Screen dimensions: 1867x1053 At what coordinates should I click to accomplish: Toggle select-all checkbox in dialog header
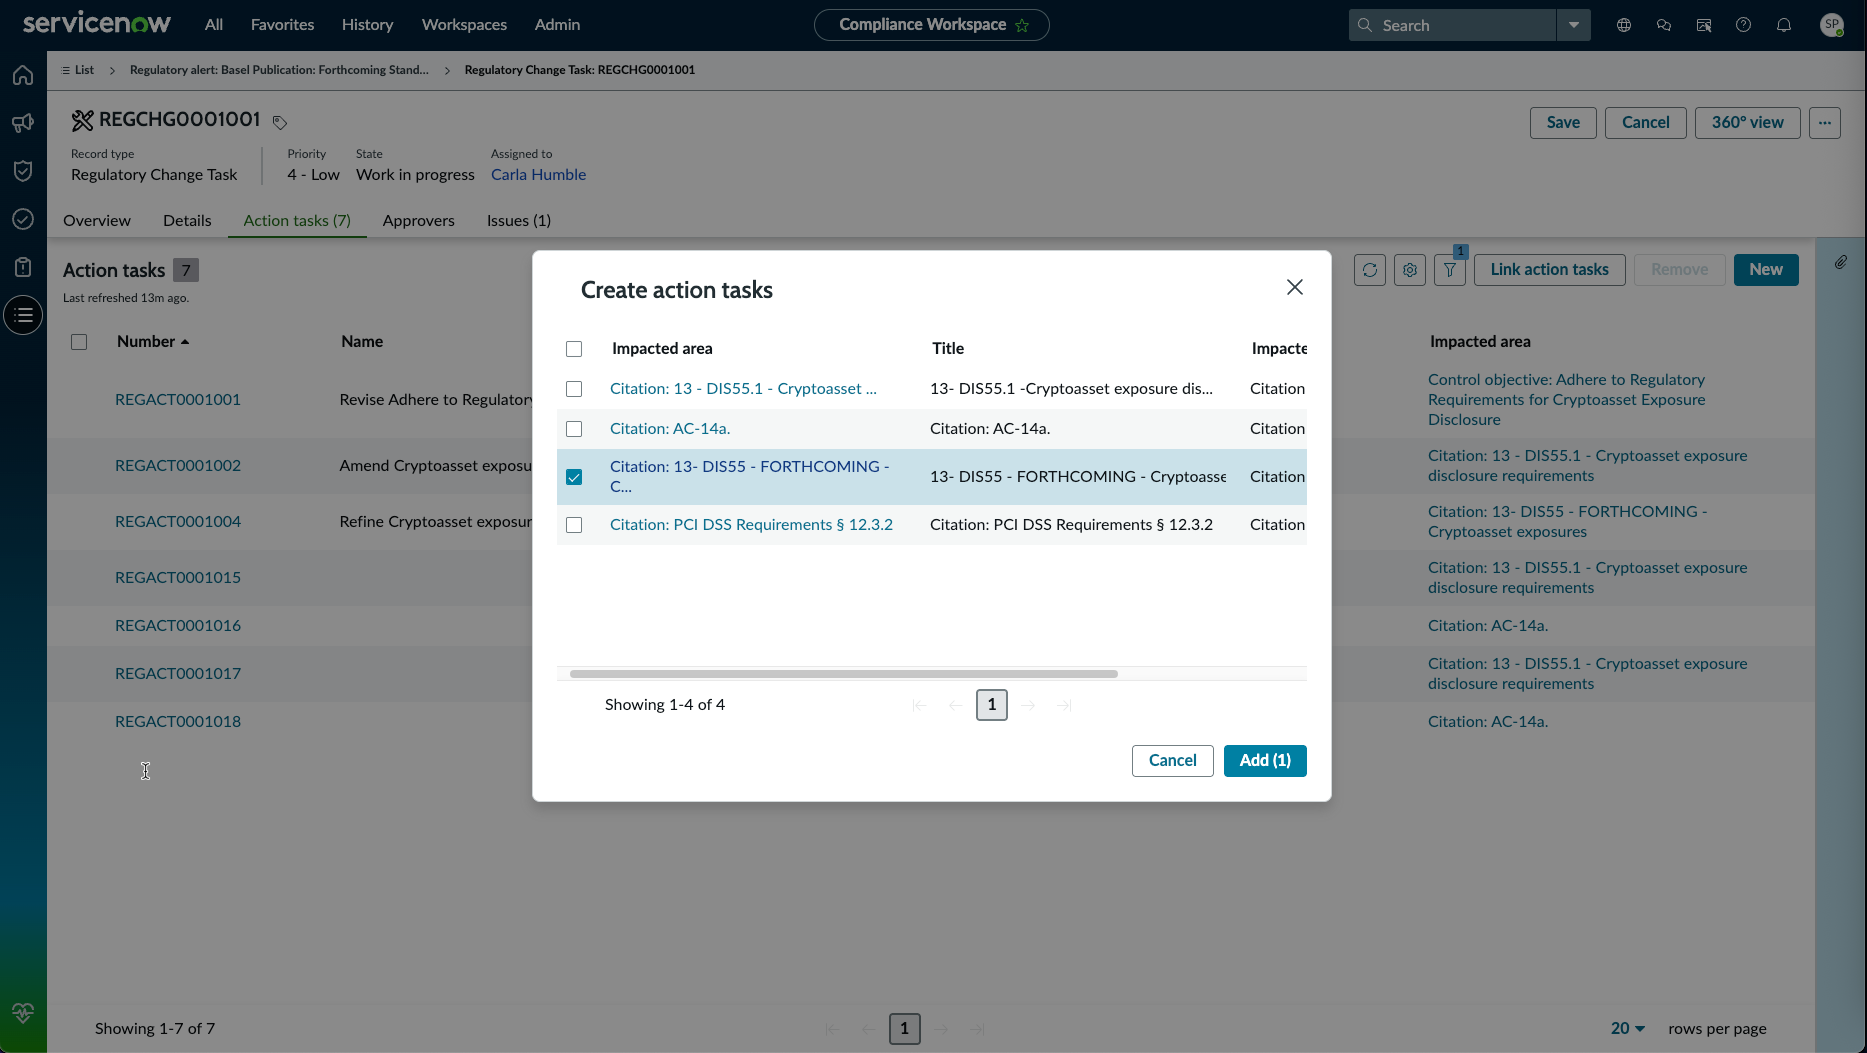point(574,349)
